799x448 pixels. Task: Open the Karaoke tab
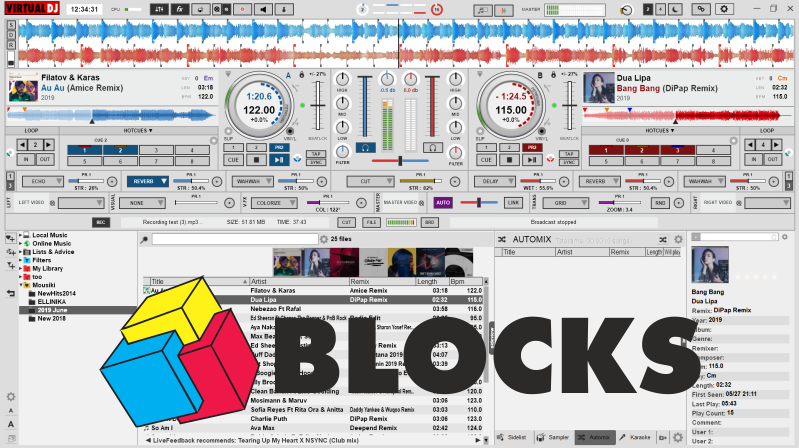tap(638, 437)
